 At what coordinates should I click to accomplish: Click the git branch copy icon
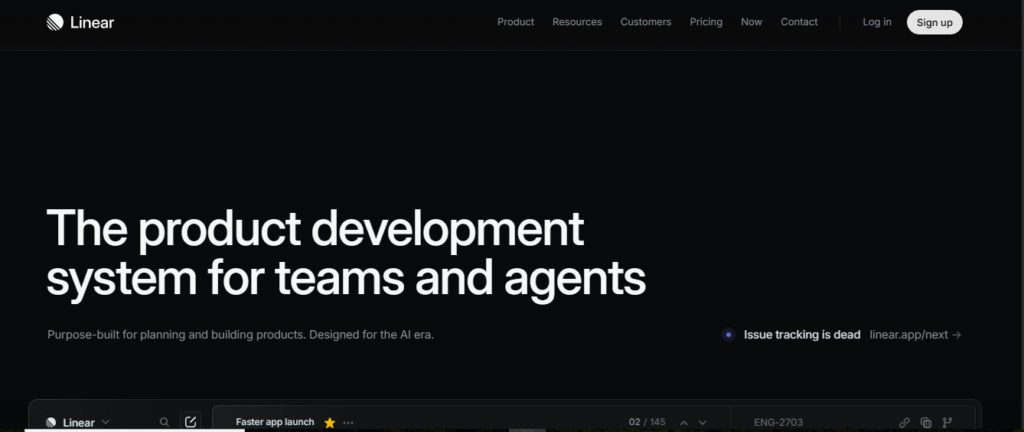[x=948, y=423]
